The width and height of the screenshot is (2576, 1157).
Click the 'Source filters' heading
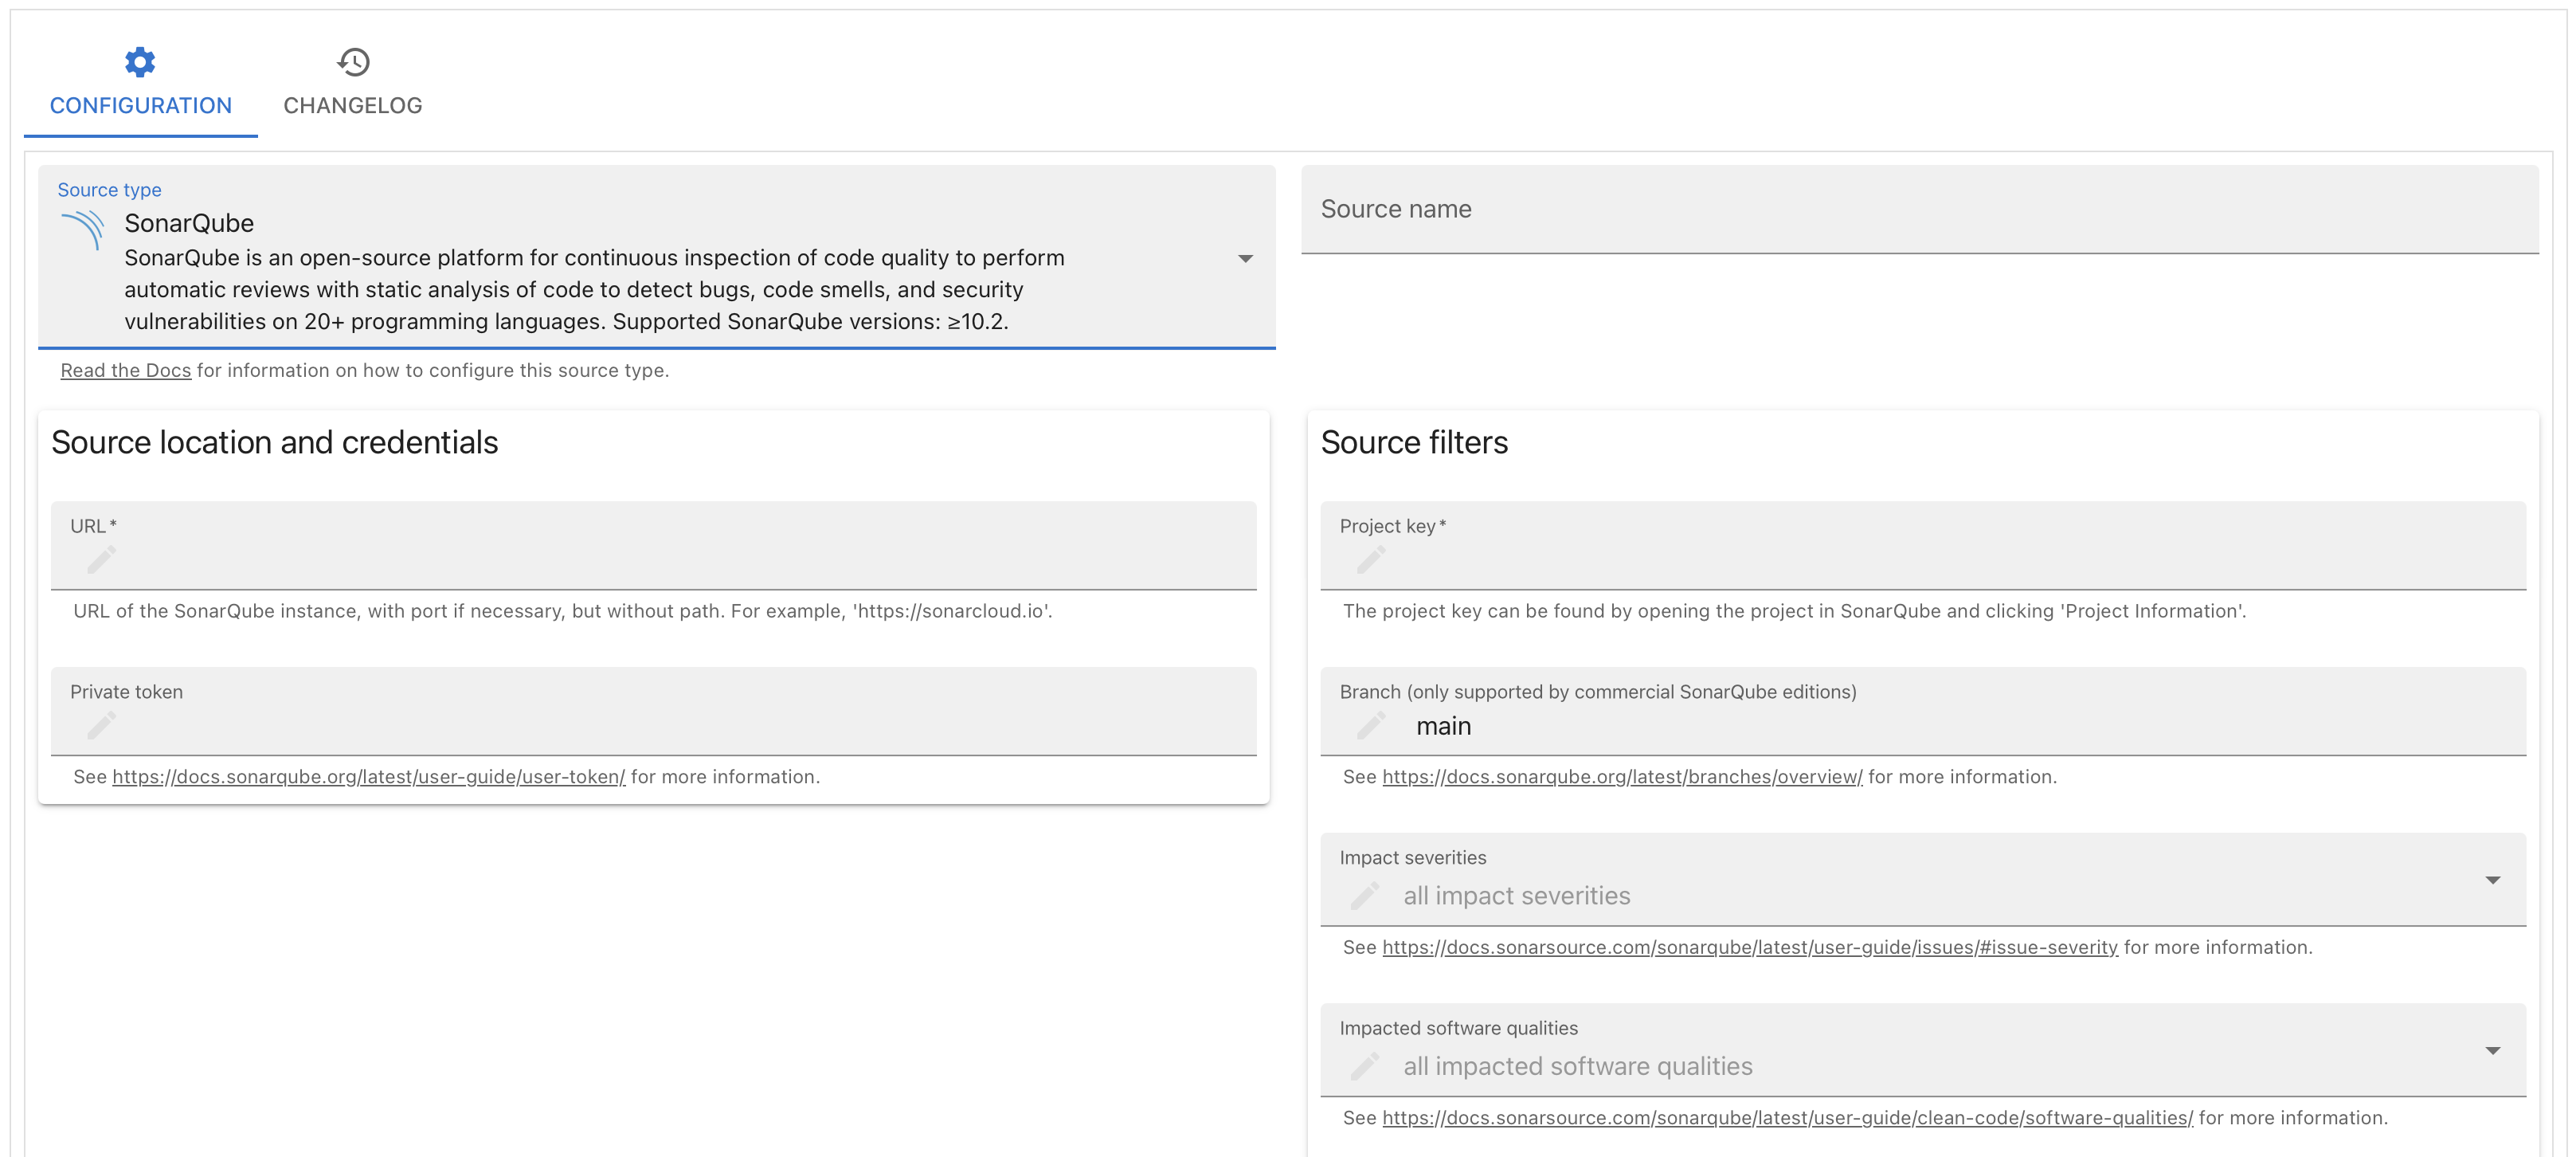click(x=1414, y=442)
